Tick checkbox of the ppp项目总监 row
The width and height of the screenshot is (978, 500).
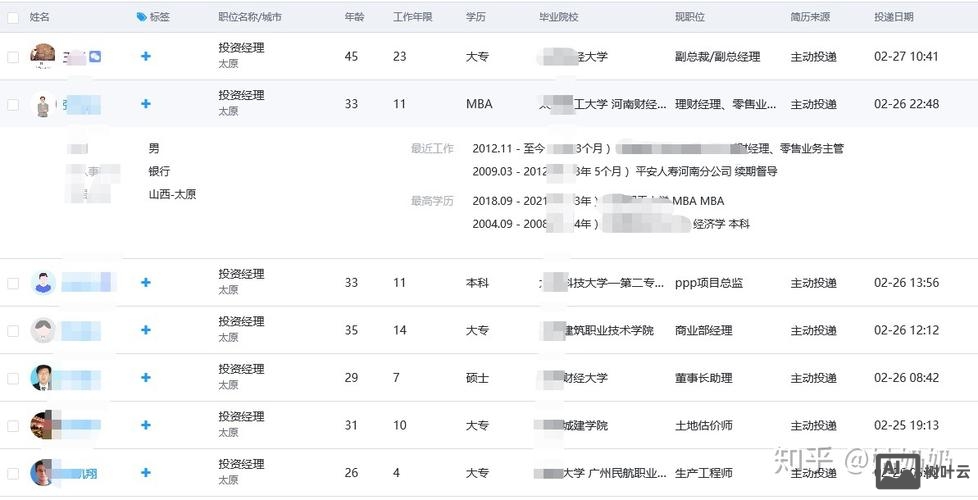pos(12,283)
